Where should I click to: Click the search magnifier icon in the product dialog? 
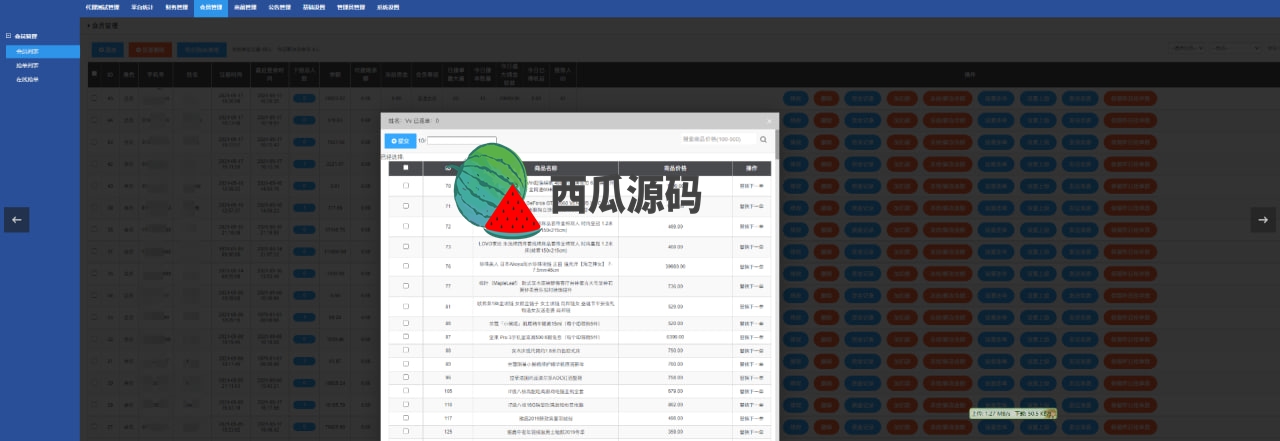763,140
